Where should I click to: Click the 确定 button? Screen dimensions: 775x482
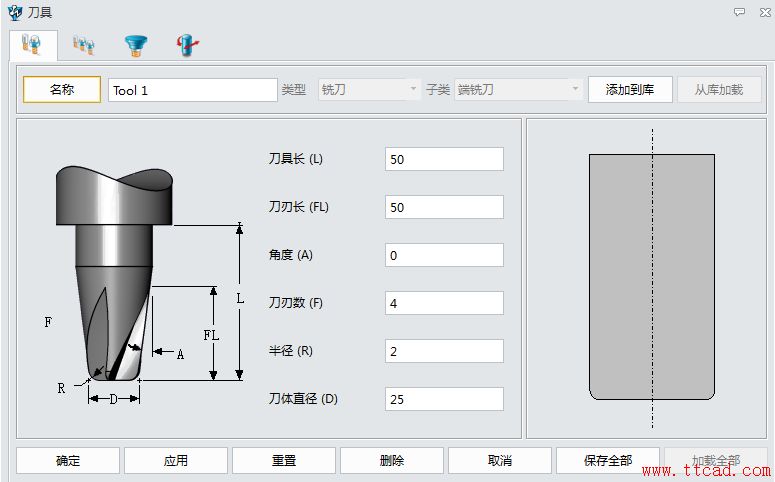click(68, 461)
